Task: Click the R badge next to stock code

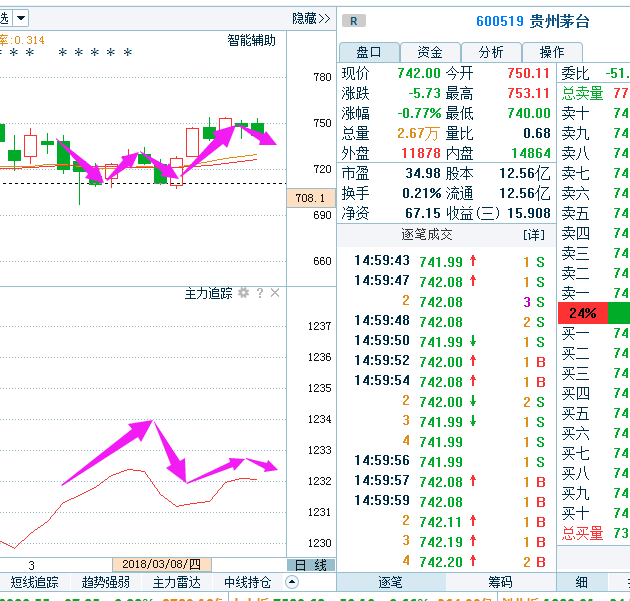Action: point(354,20)
